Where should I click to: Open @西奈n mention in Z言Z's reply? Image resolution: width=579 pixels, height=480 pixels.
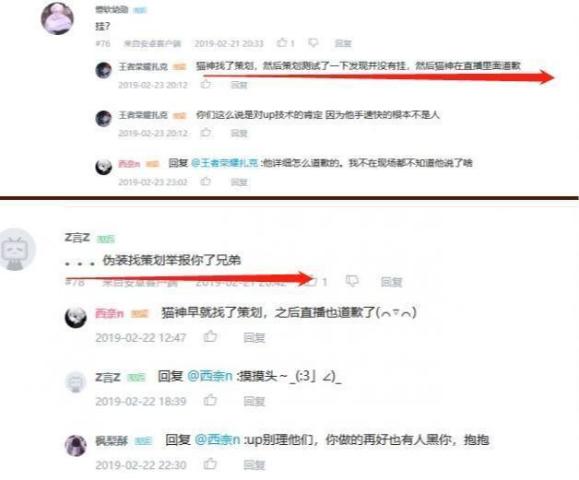[210, 376]
